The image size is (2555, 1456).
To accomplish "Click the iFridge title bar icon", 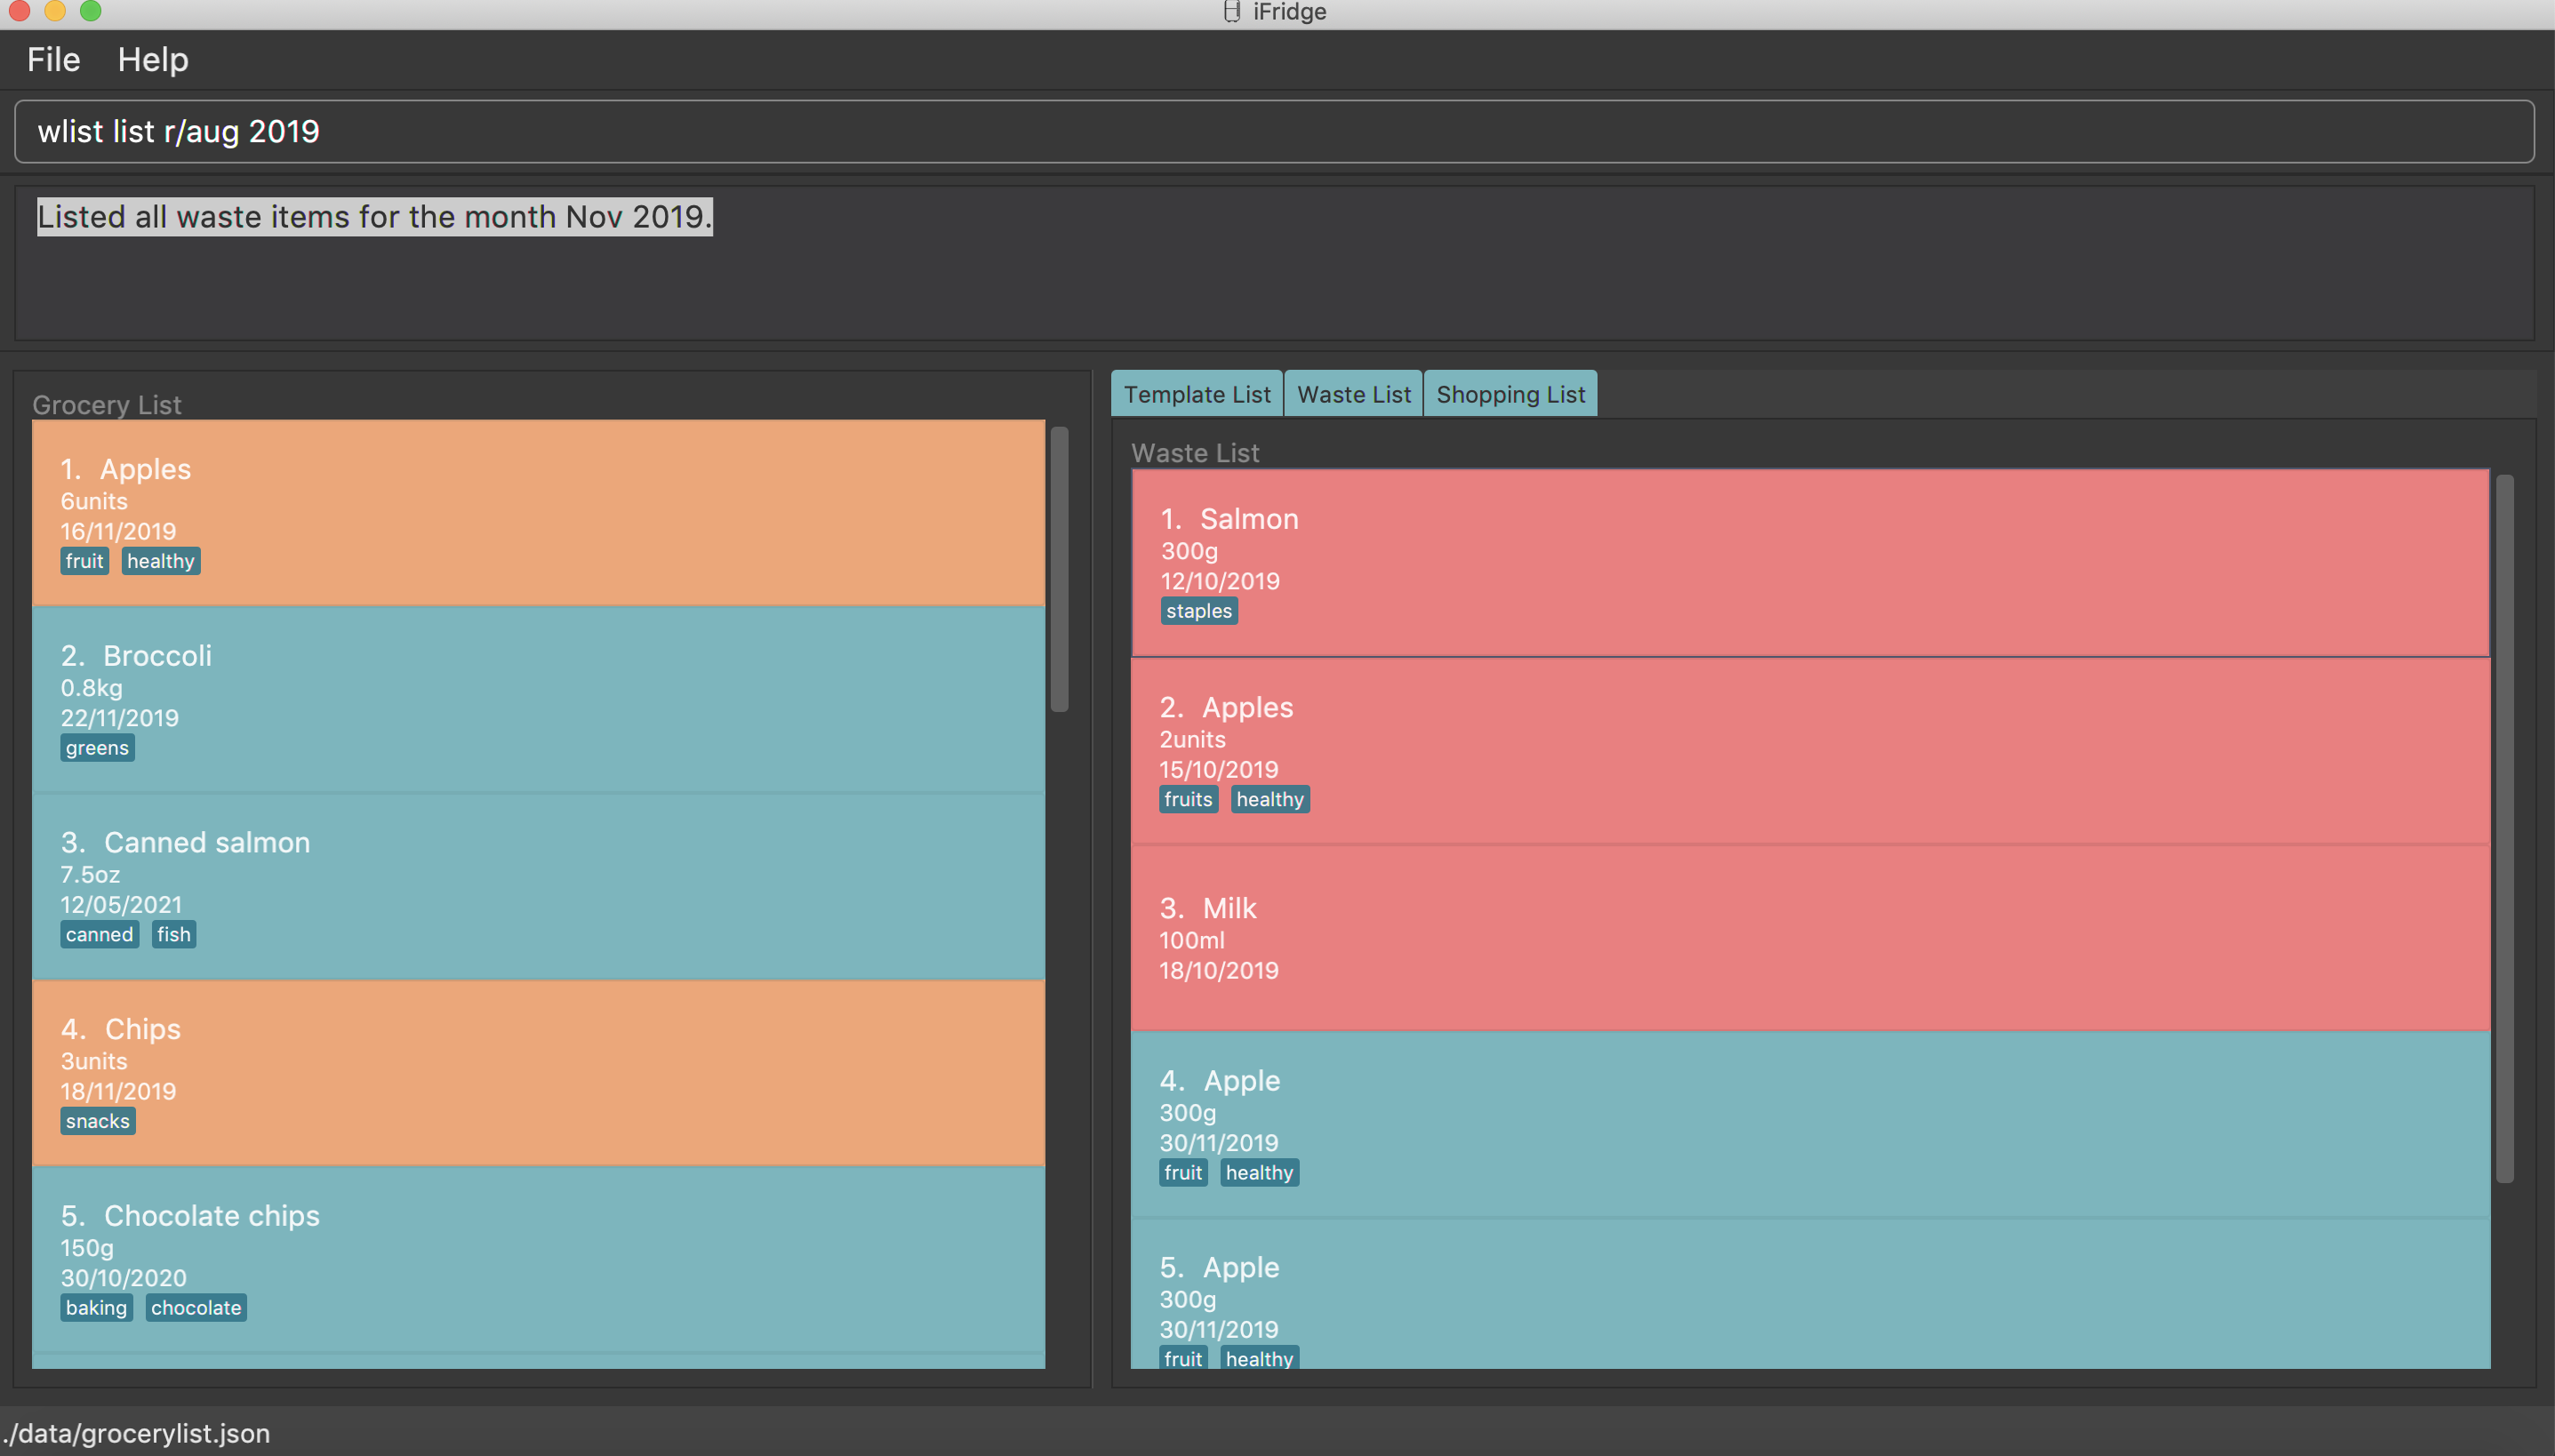I will click(1232, 12).
